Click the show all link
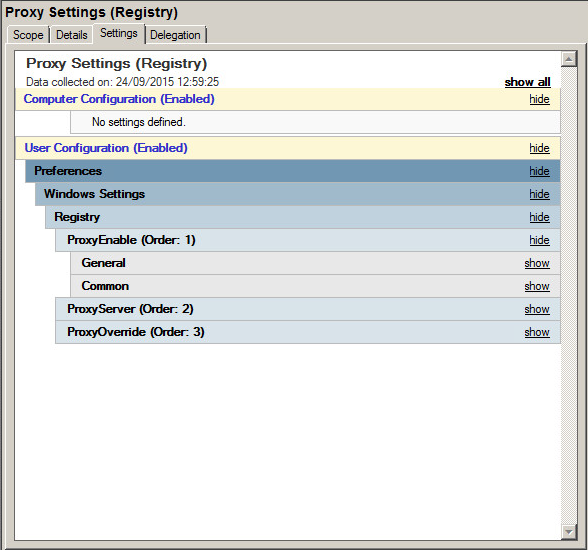This screenshot has height=550, width=588. pos(527,82)
